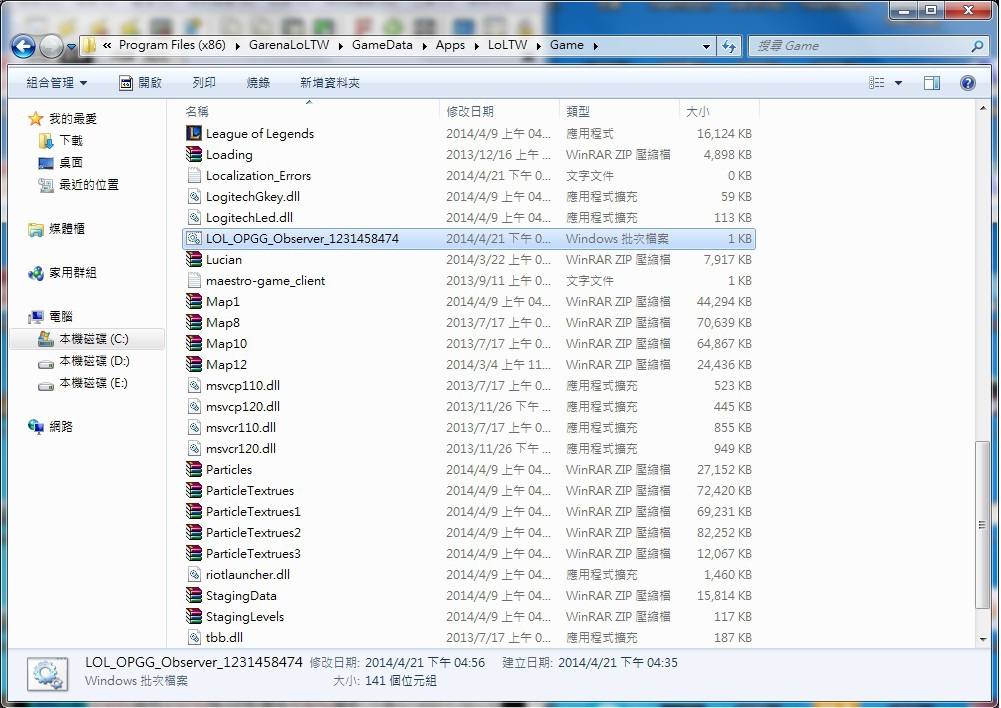Open the recent pages history arrow

click(x=71, y=47)
